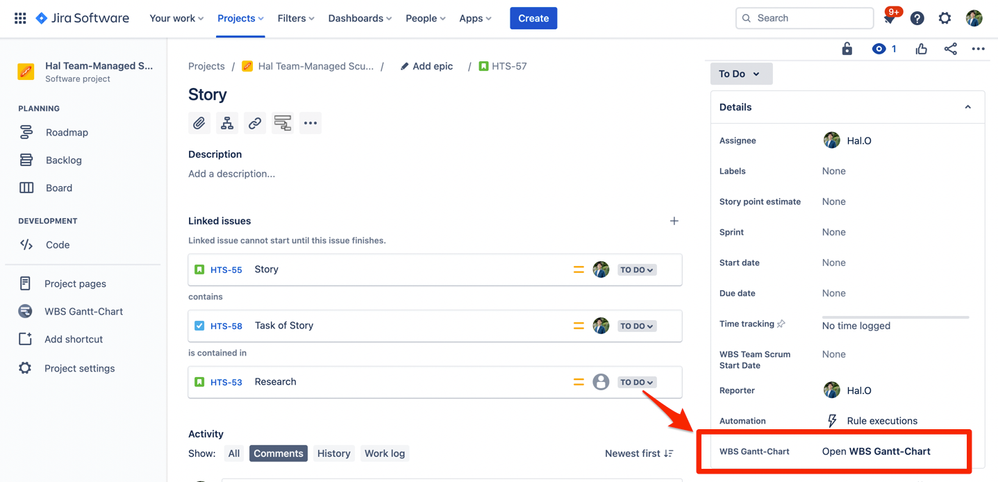Click the Project settings gear icon
Image resolution: width=998 pixels, height=482 pixels.
coord(25,368)
